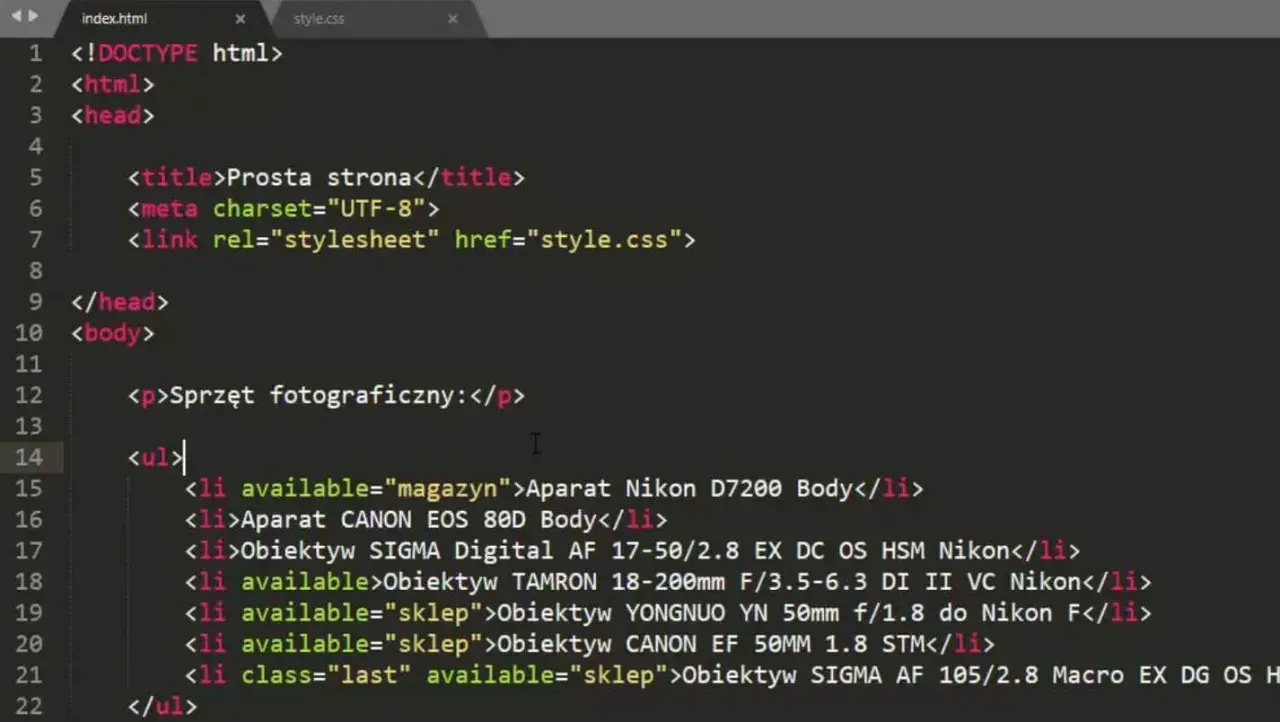
Task: Switch to the index.html tab
Action: [x=114, y=19]
